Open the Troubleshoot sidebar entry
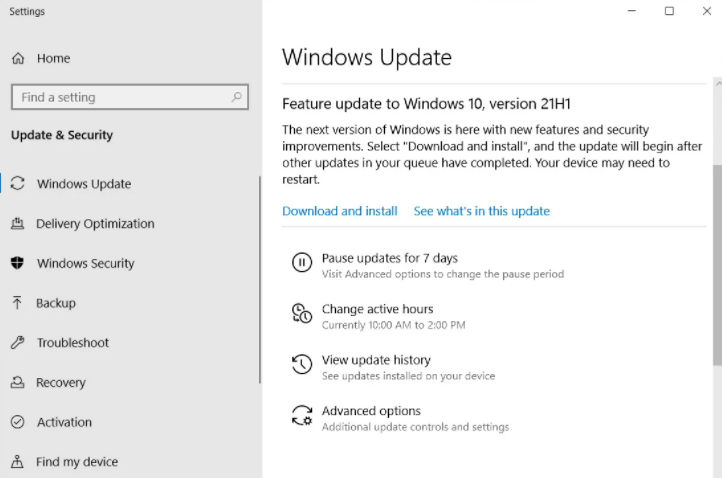This screenshot has width=722, height=478. (130, 342)
